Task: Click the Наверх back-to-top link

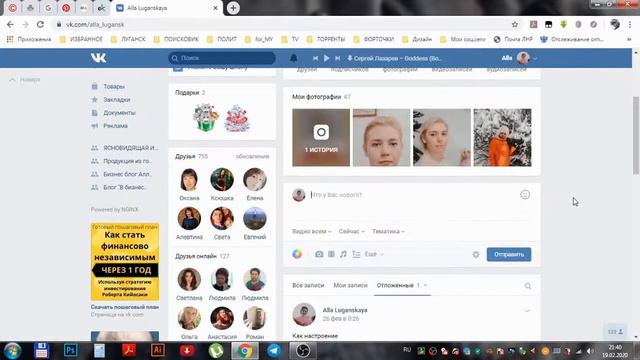Action: pos(25,80)
